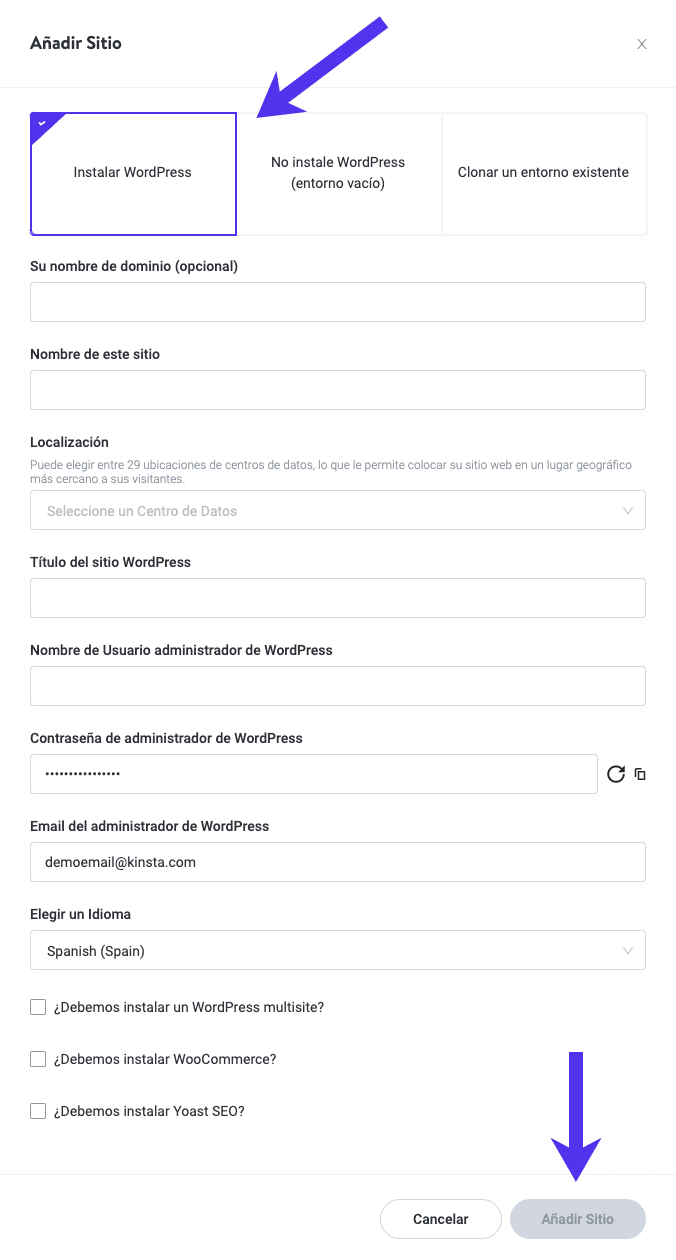Choose No instale WordPress (entorno vacío)
The image size is (676, 1260).
pos(338,173)
